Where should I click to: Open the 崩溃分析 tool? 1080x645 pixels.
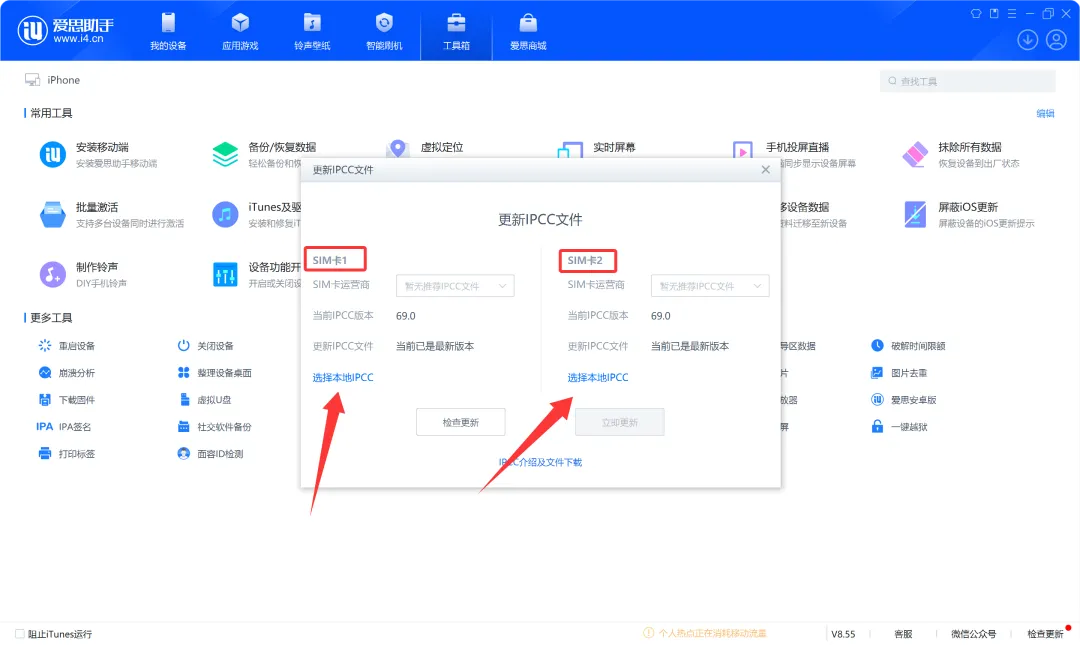[67, 373]
